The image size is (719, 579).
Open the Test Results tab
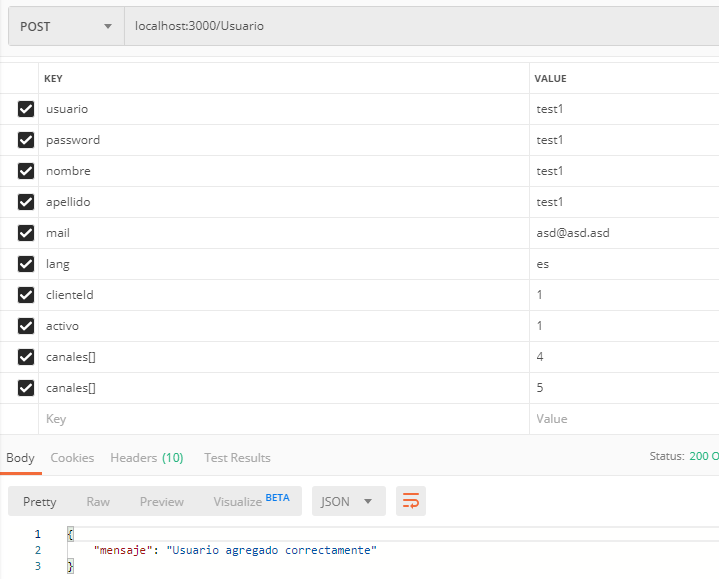(x=237, y=457)
